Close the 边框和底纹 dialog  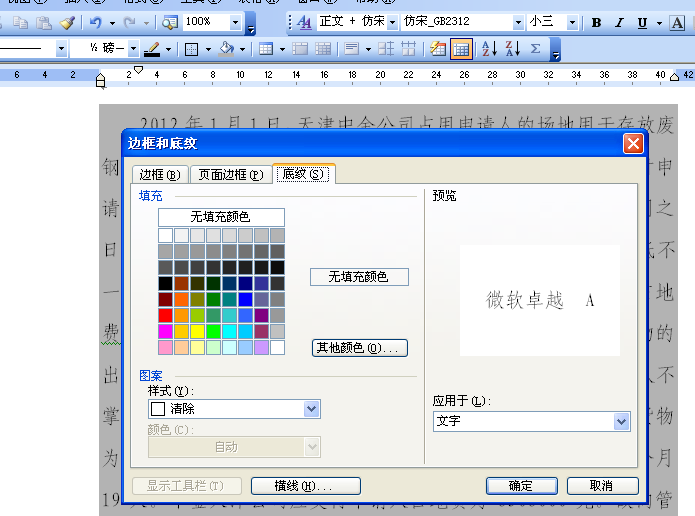(x=633, y=143)
